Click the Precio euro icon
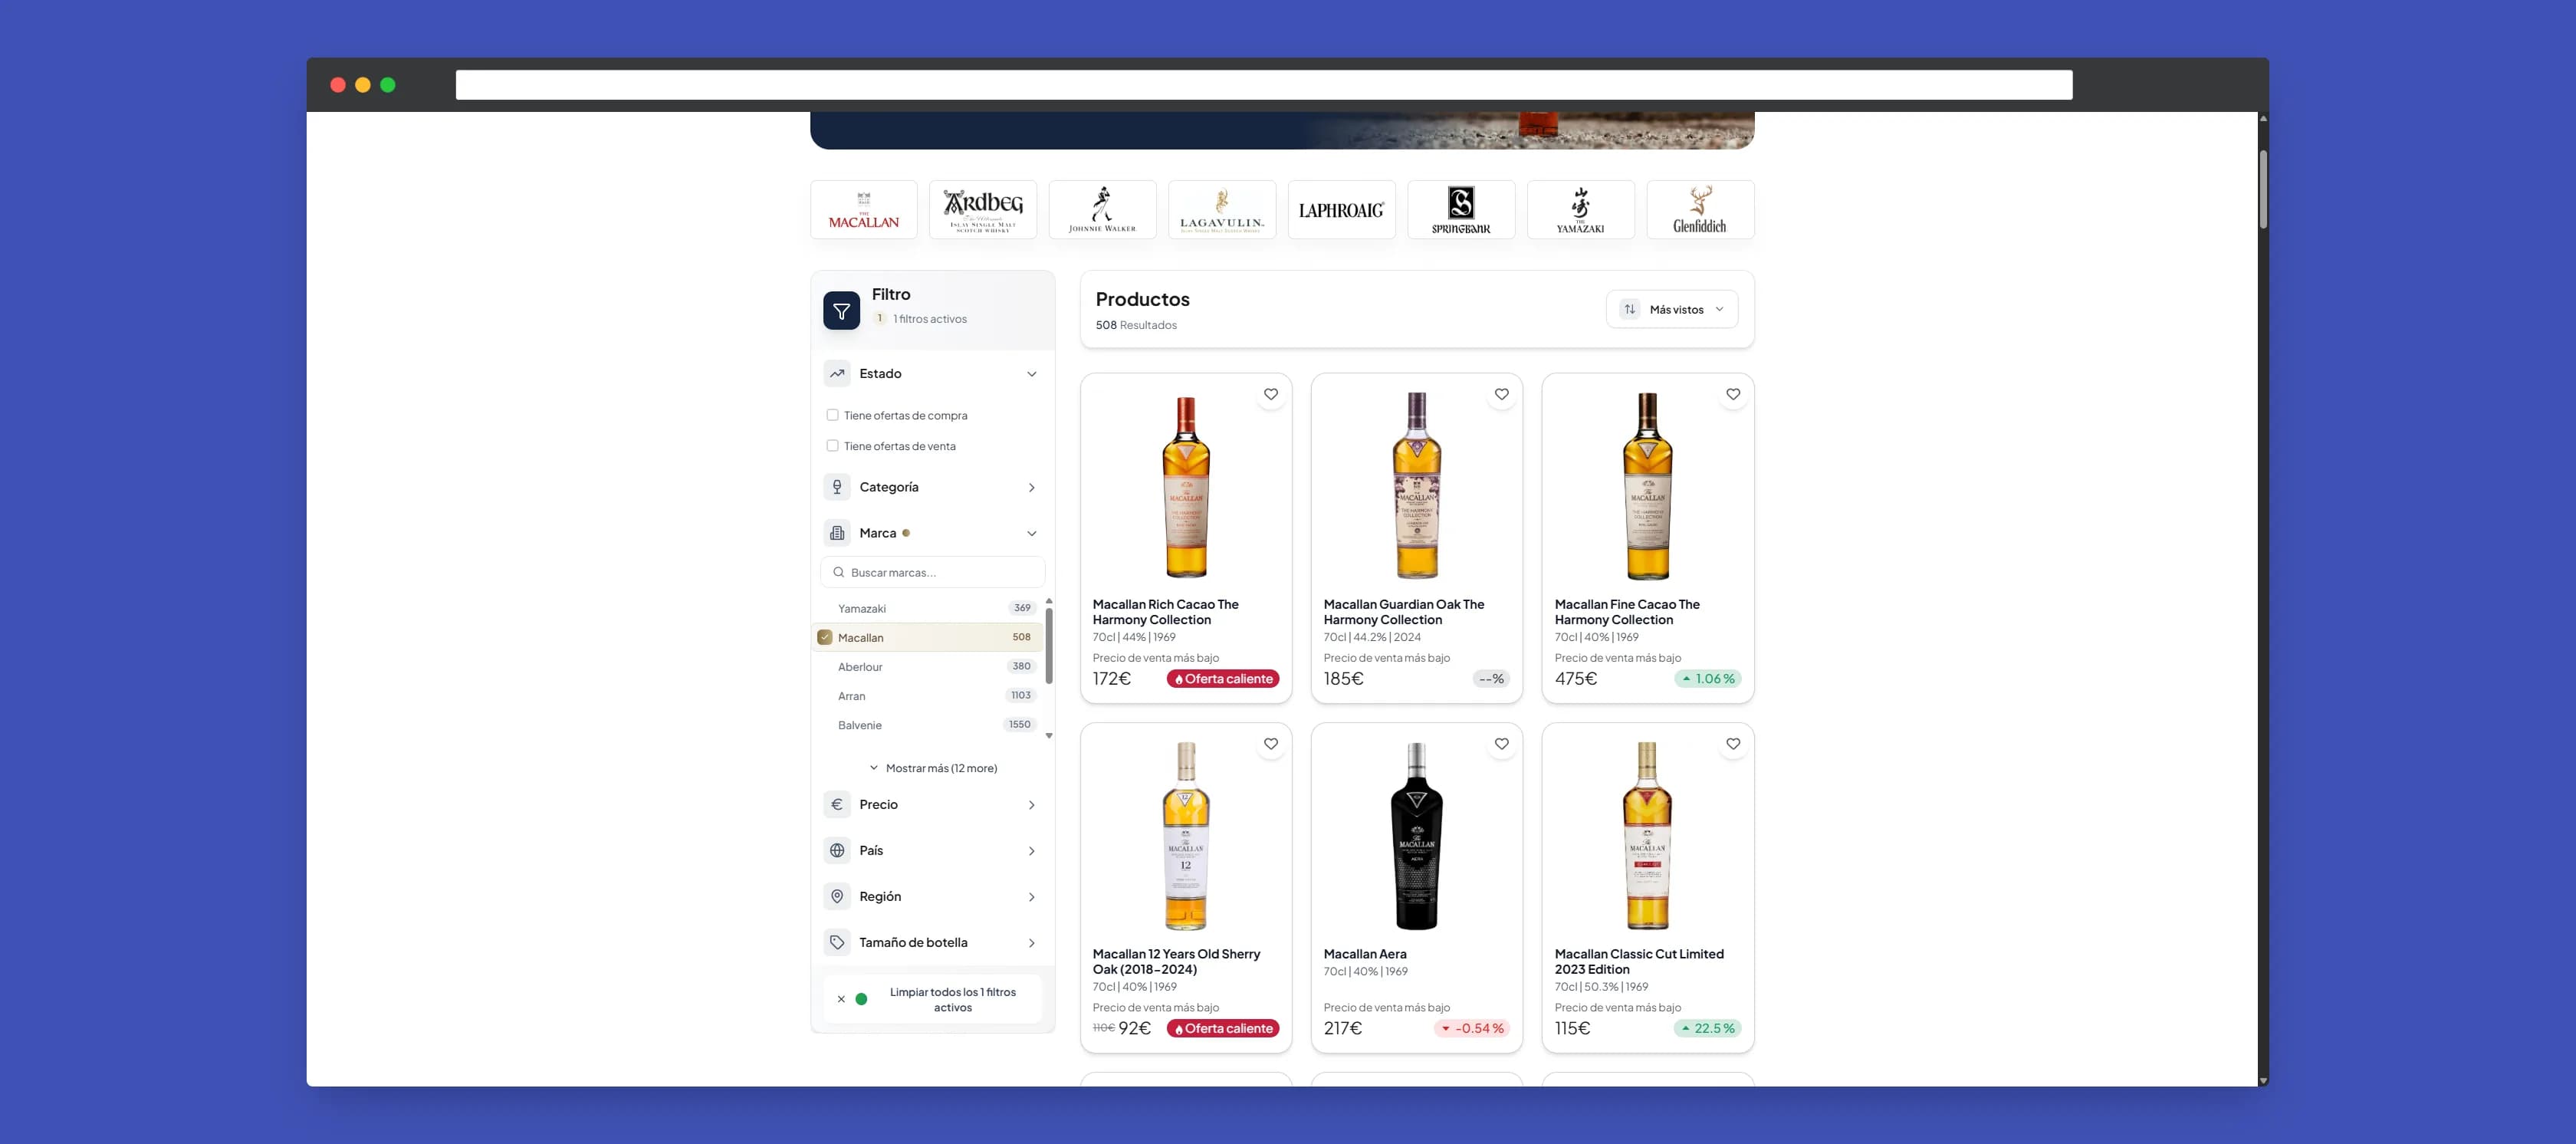Viewport: 2576px width, 1144px height. click(x=837, y=805)
